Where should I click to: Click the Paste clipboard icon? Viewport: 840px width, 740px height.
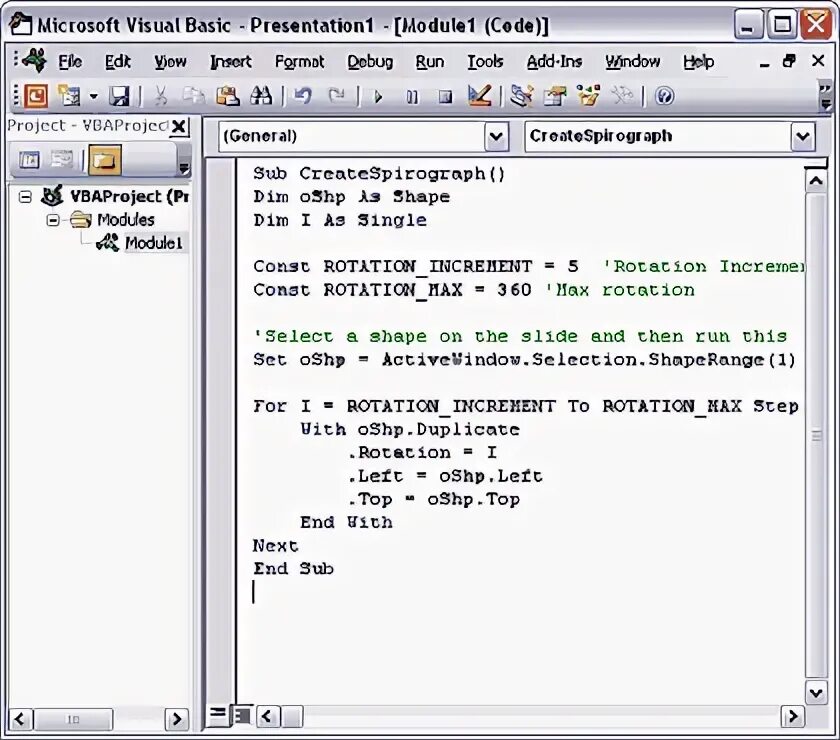pyautogui.click(x=227, y=96)
